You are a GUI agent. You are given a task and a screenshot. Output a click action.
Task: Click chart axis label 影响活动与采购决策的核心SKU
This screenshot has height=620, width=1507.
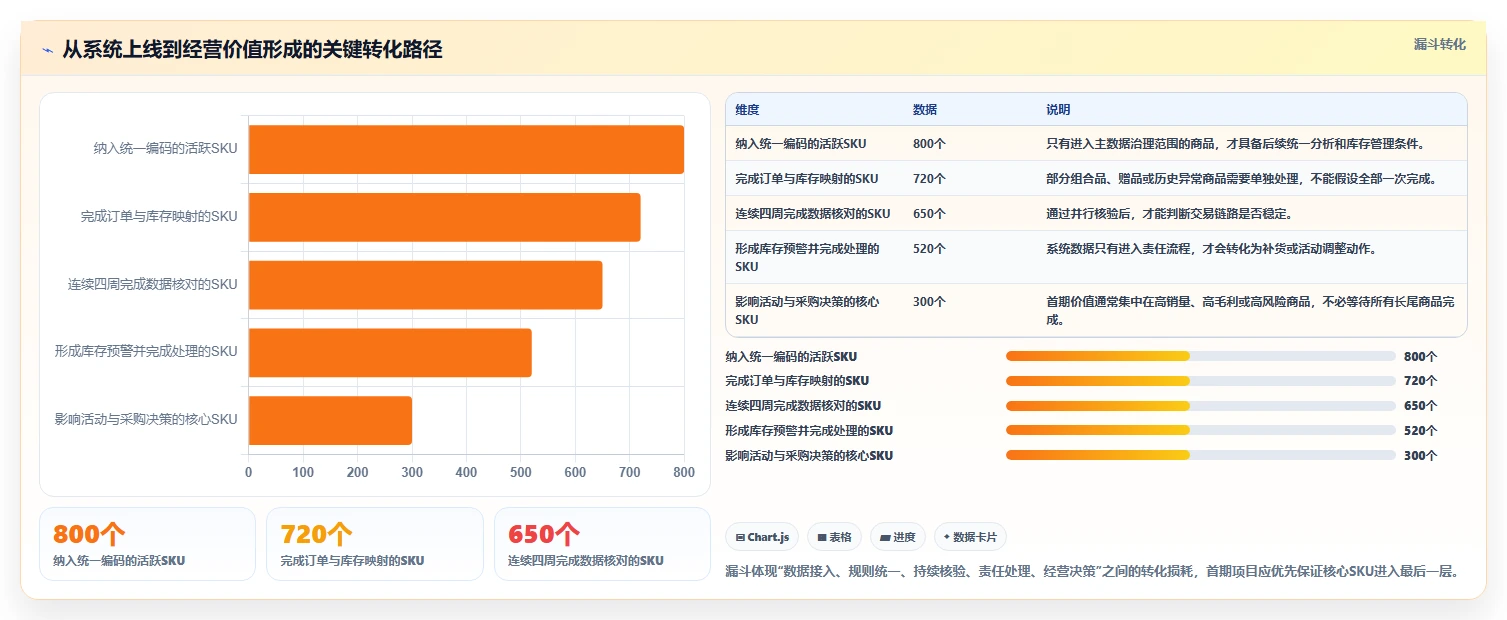(147, 420)
